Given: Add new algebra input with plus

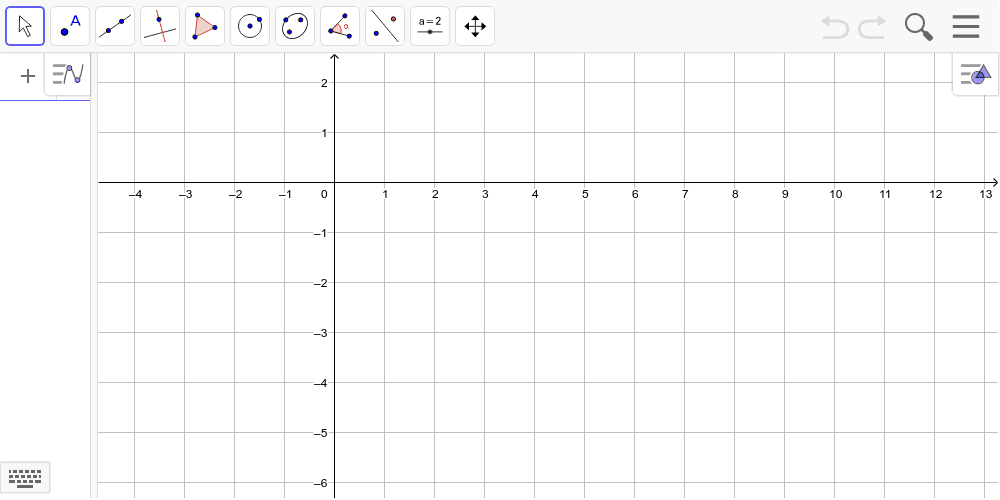Looking at the screenshot, I should [27, 77].
